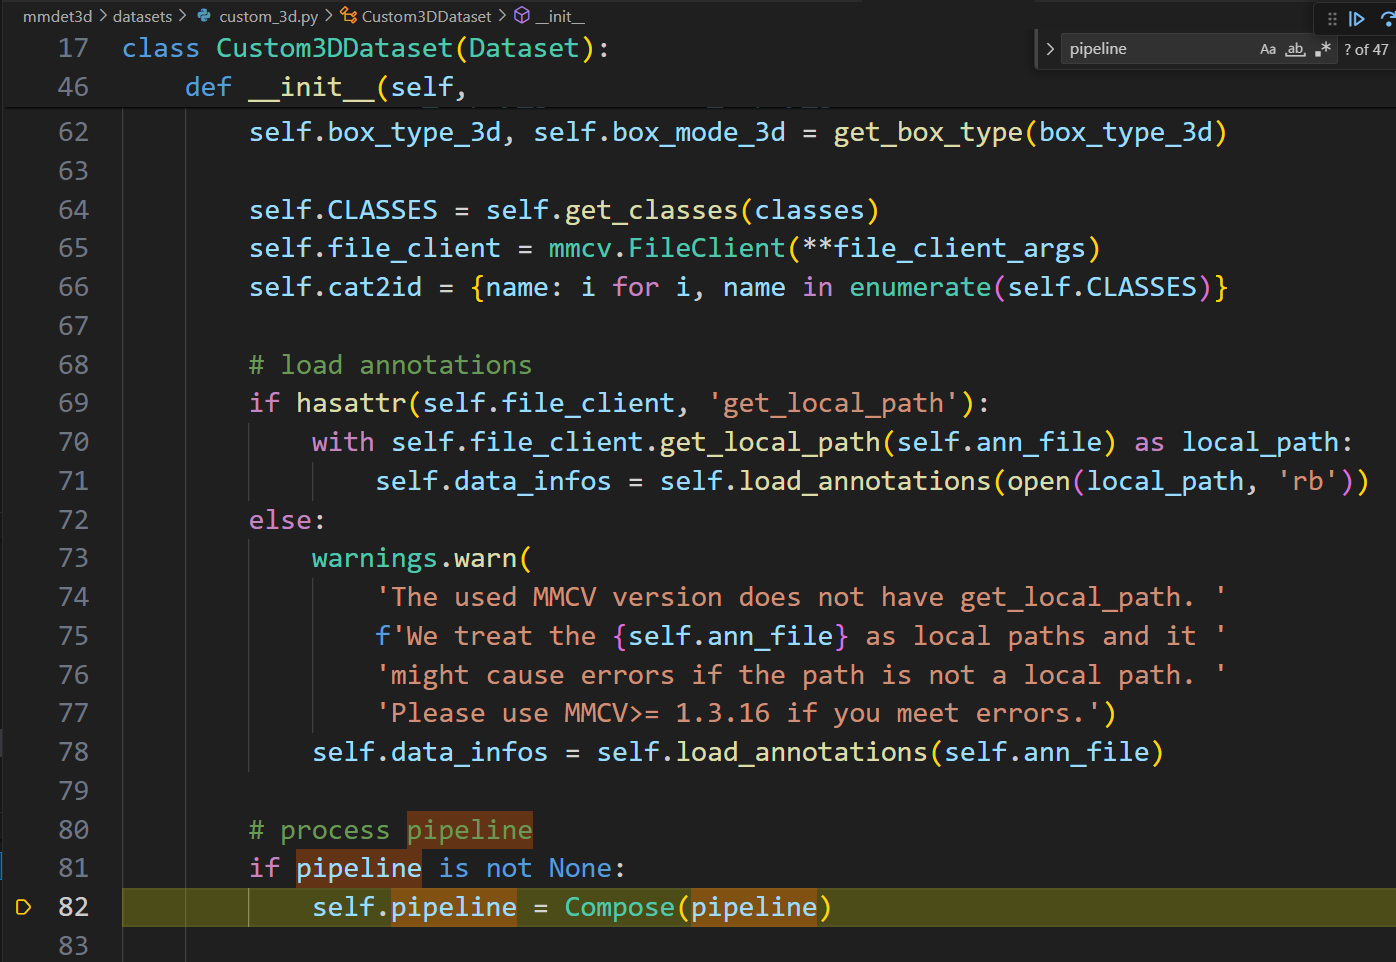Open the mmdet3d breadcrumb folder
Screen dimensions: 1396x962
pyautogui.click(x=57, y=16)
